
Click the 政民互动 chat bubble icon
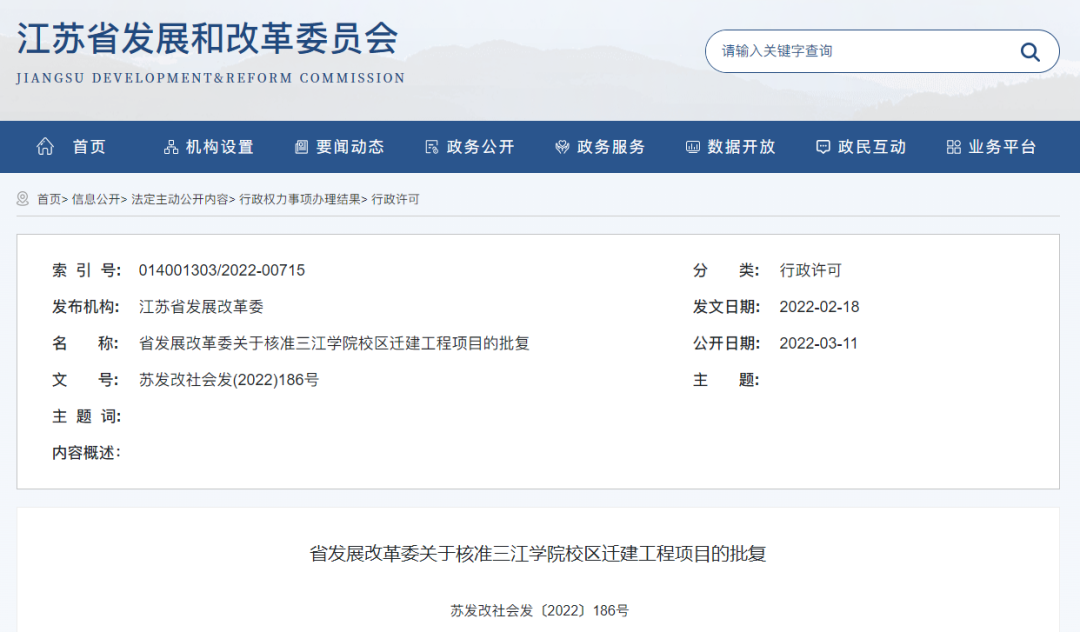click(x=822, y=146)
